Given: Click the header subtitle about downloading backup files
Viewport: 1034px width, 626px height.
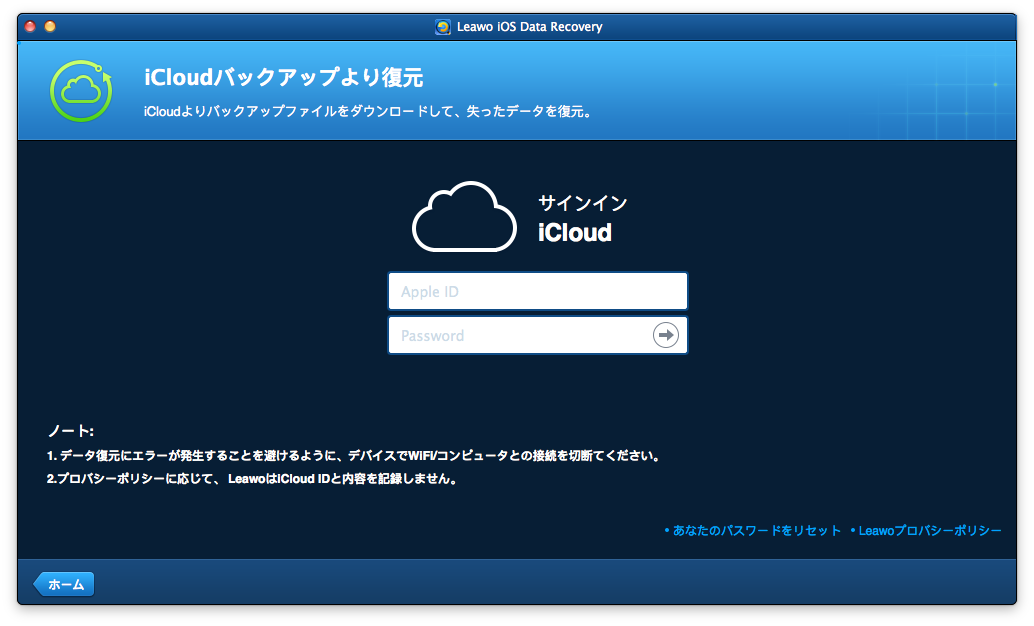Looking at the screenshot, I should [369, 111].
